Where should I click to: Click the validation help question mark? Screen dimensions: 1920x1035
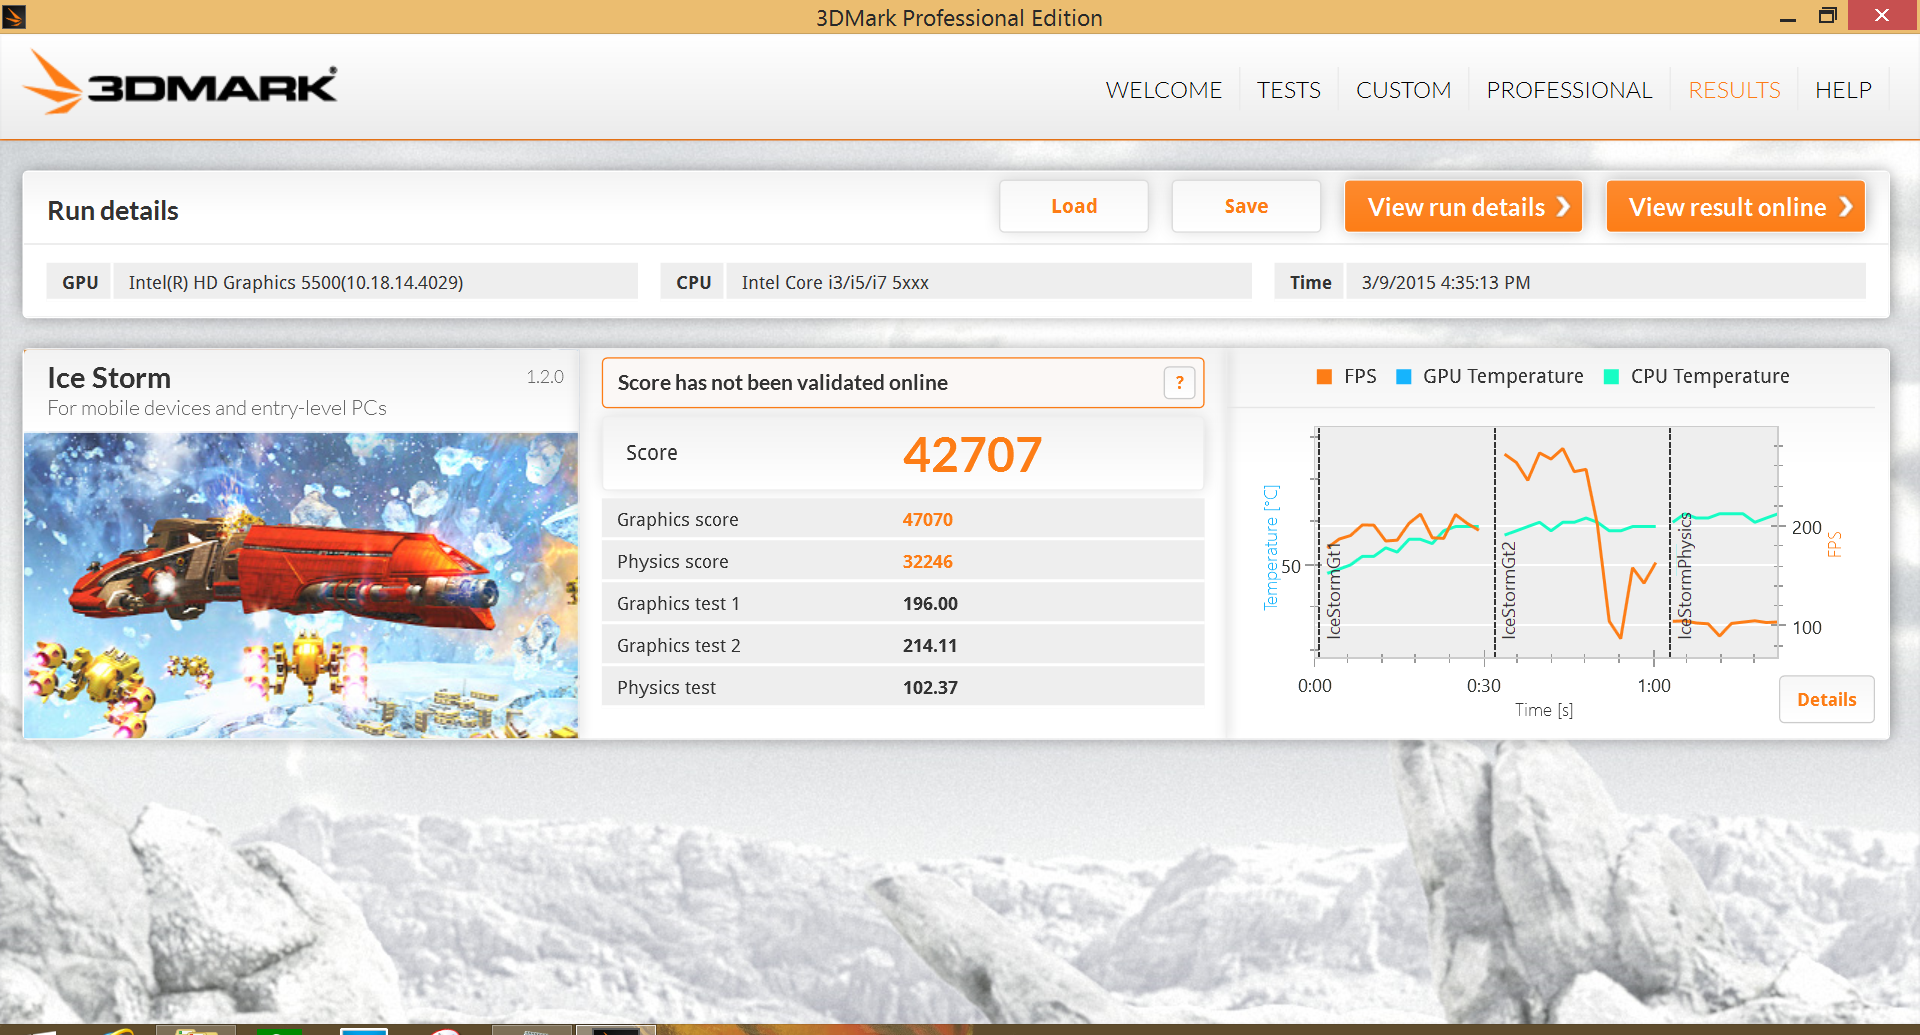[x=1179, y=382]
